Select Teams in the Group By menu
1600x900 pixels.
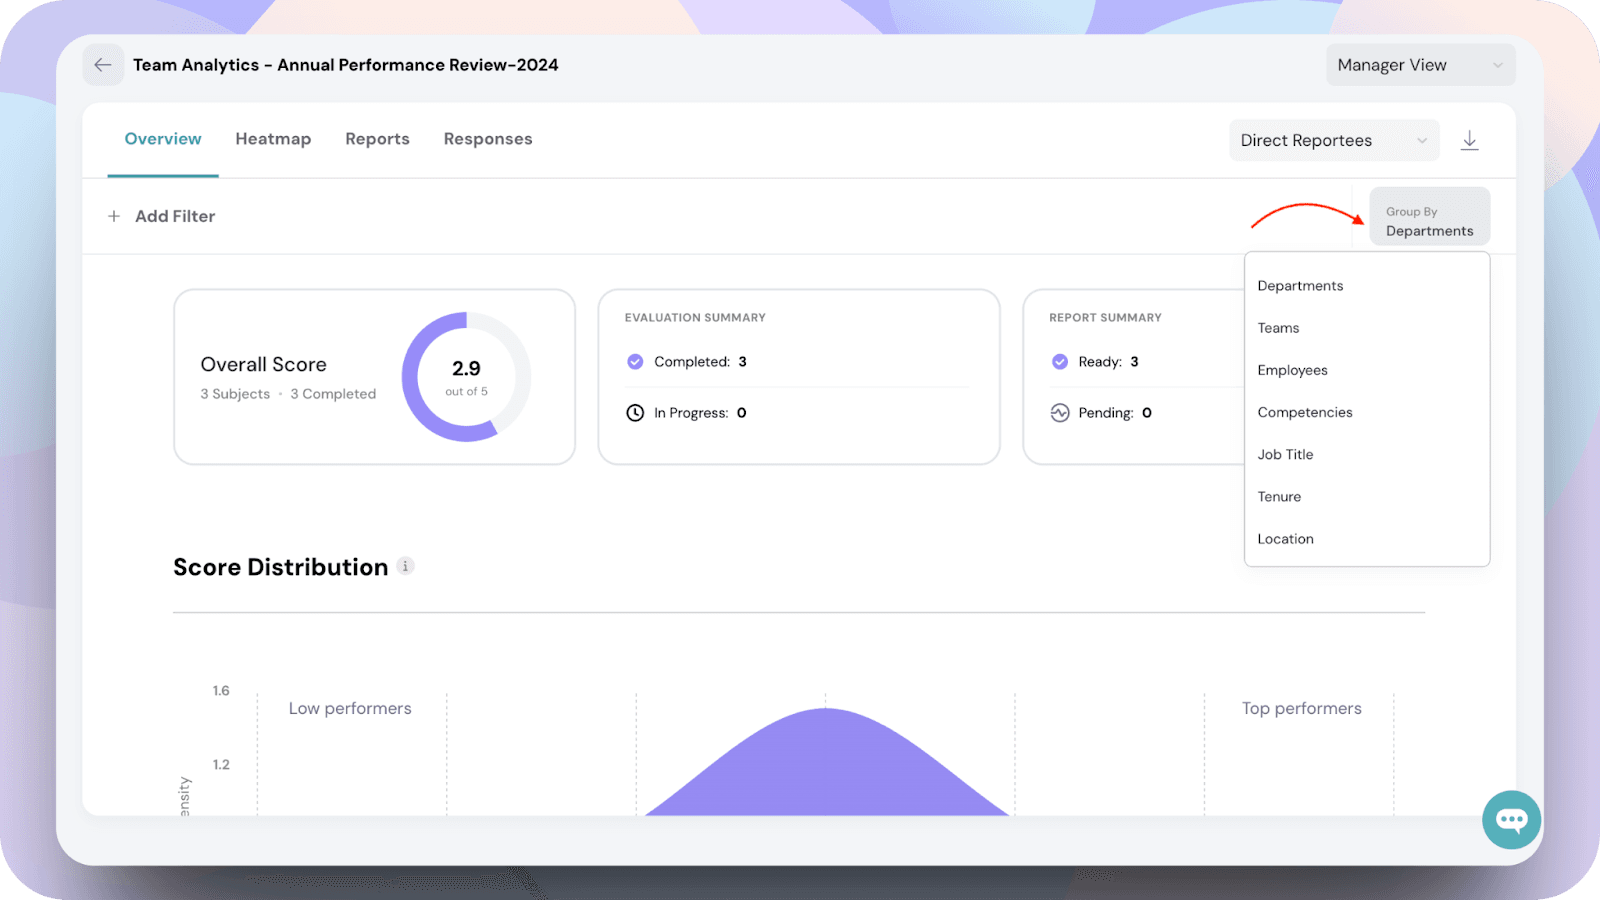(x=1278, y=328)
